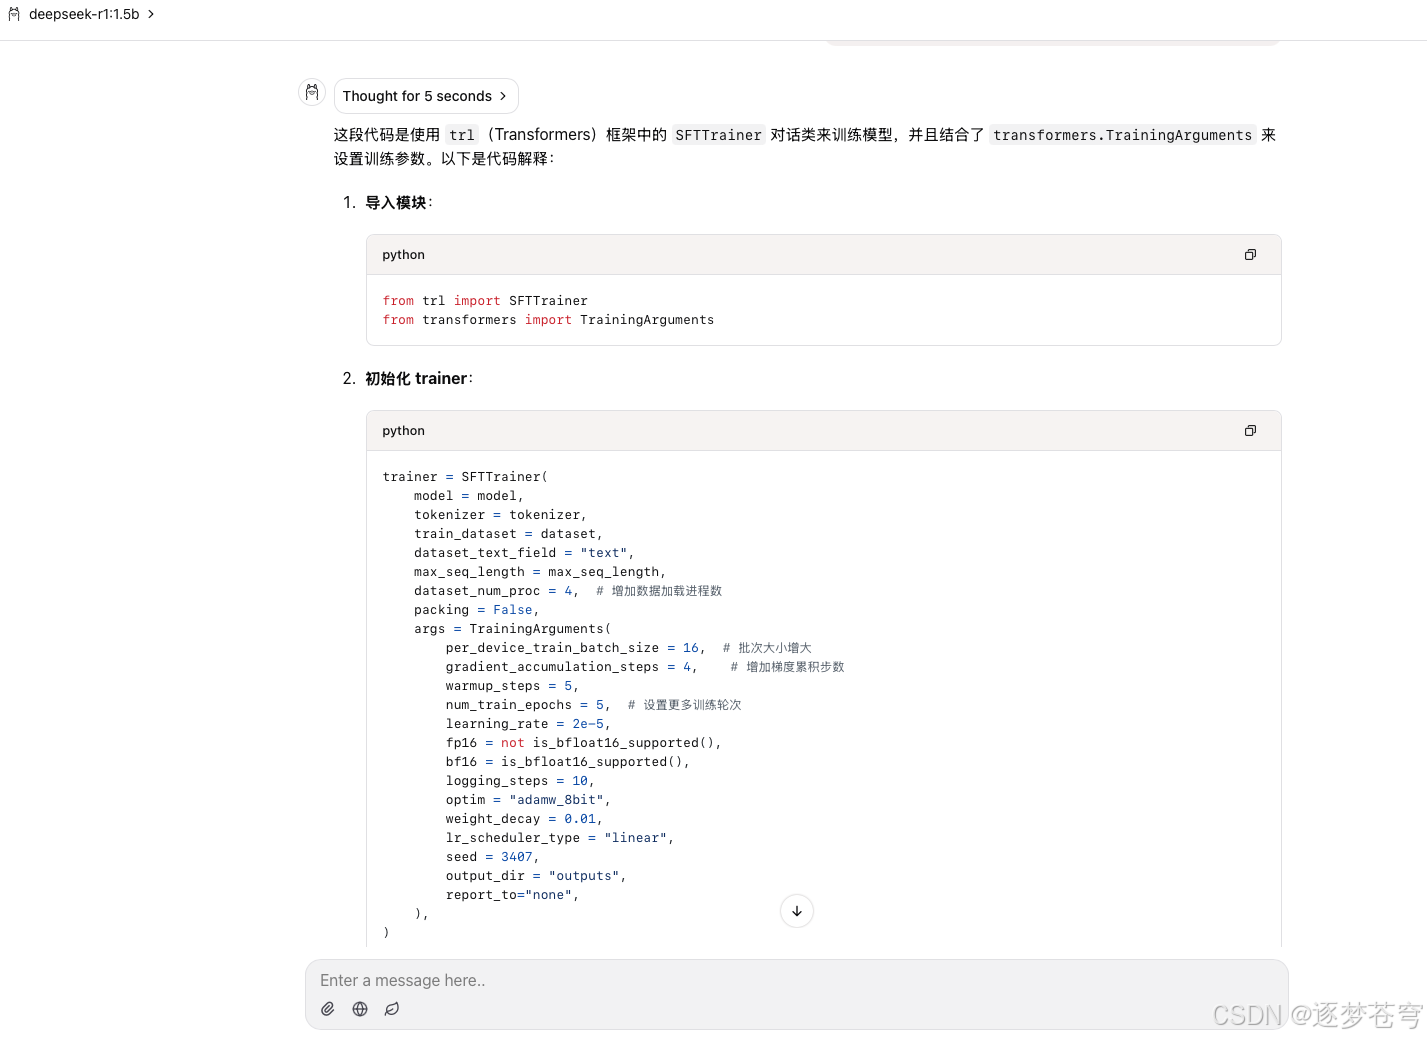Click code line 'optim = "adamw_8bit",'

pos(528,800)
